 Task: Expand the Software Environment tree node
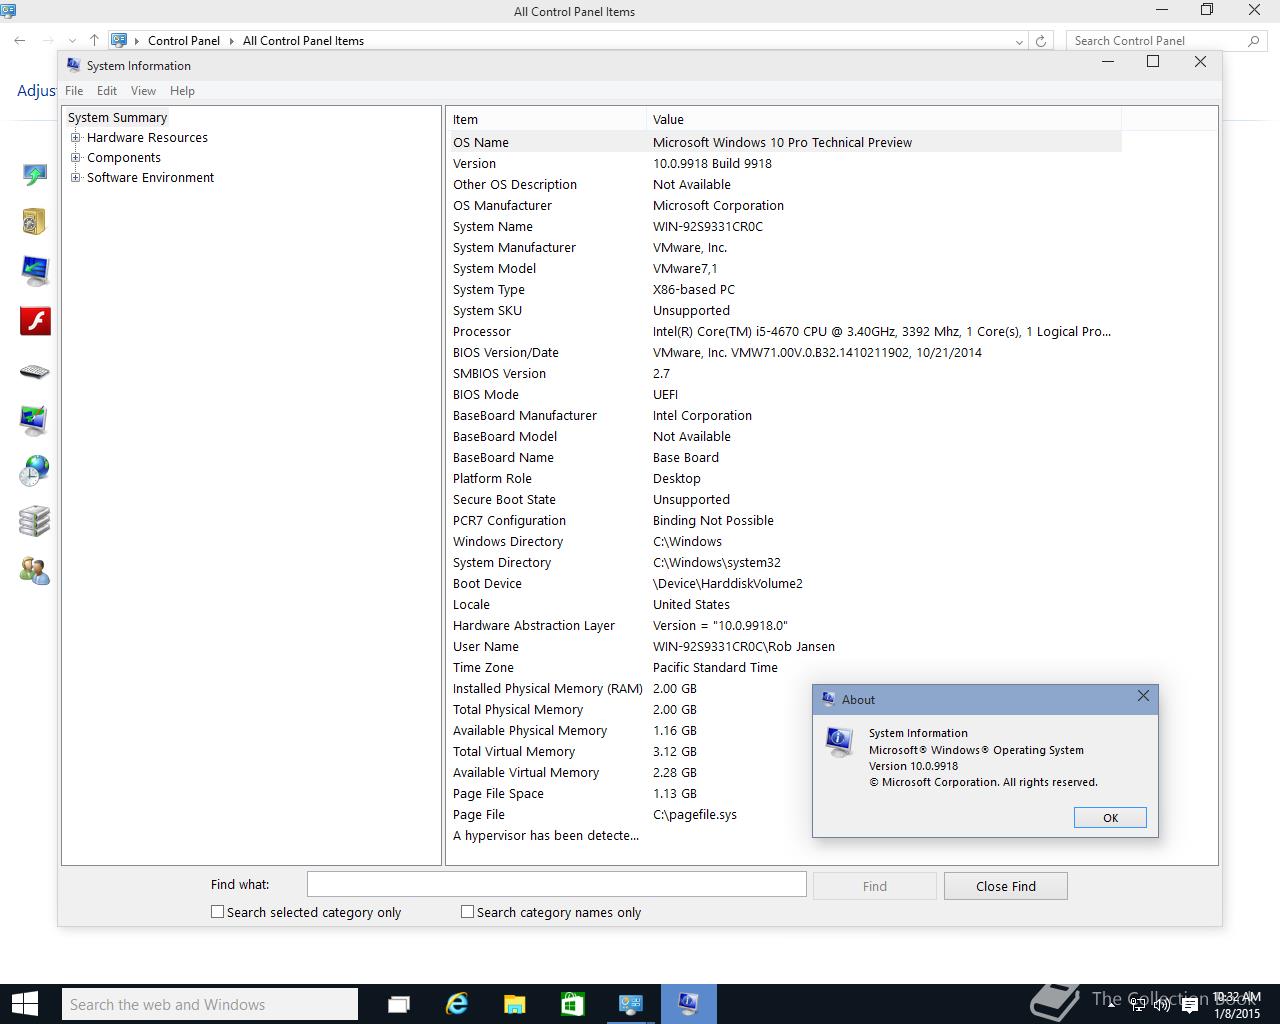coord(76,178)
